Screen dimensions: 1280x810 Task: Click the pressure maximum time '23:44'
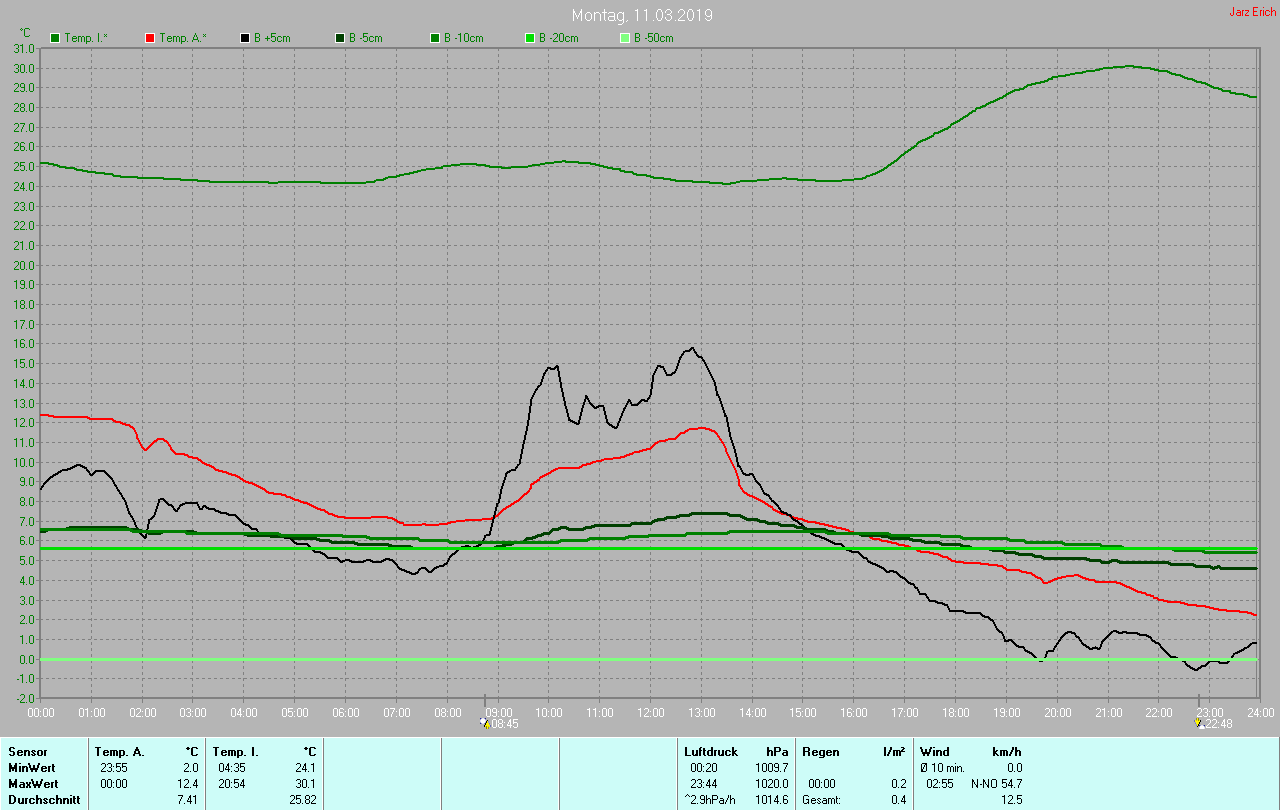[704, 783]
